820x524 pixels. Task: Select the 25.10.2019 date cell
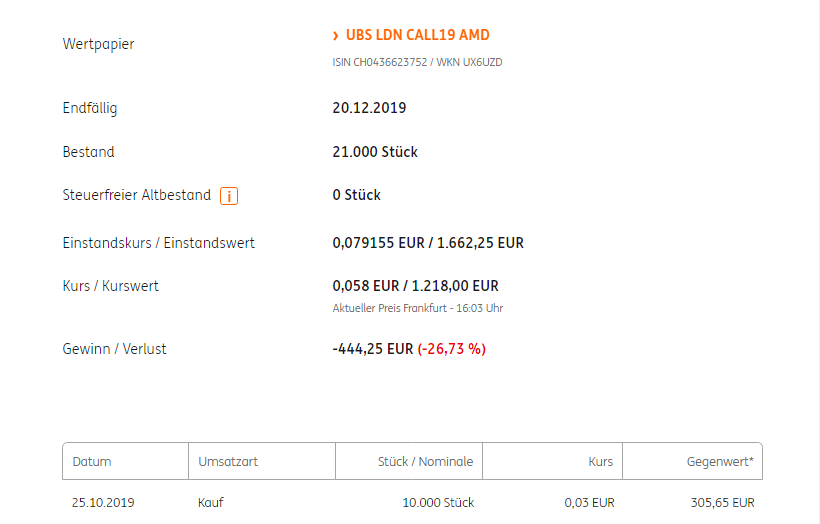[x=103, y=502]
